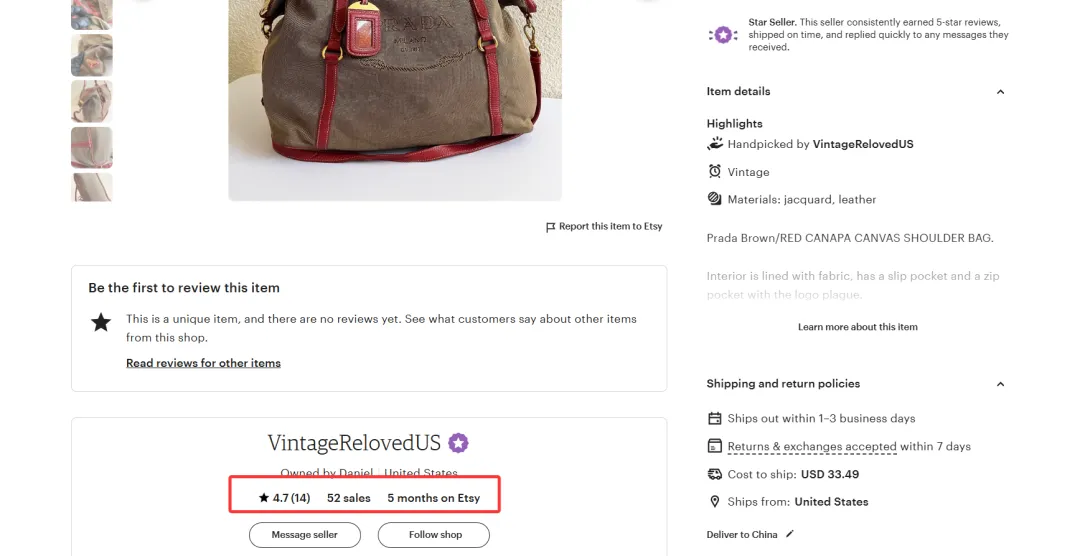
Task: Open VintageRelovedUS link in Highlights
Action: pyautogui.click(x=863, y=144)
